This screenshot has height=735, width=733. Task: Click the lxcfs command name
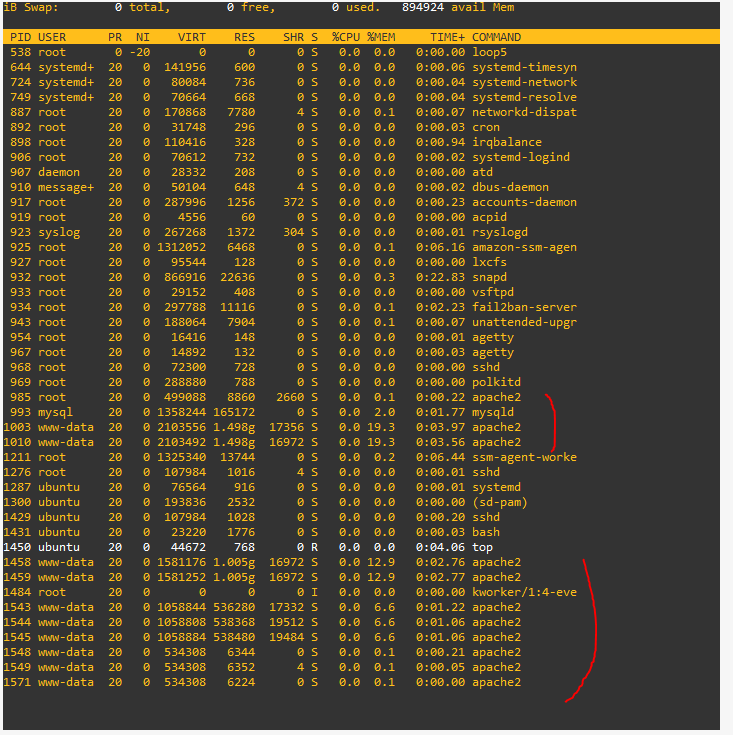[489, 262]
